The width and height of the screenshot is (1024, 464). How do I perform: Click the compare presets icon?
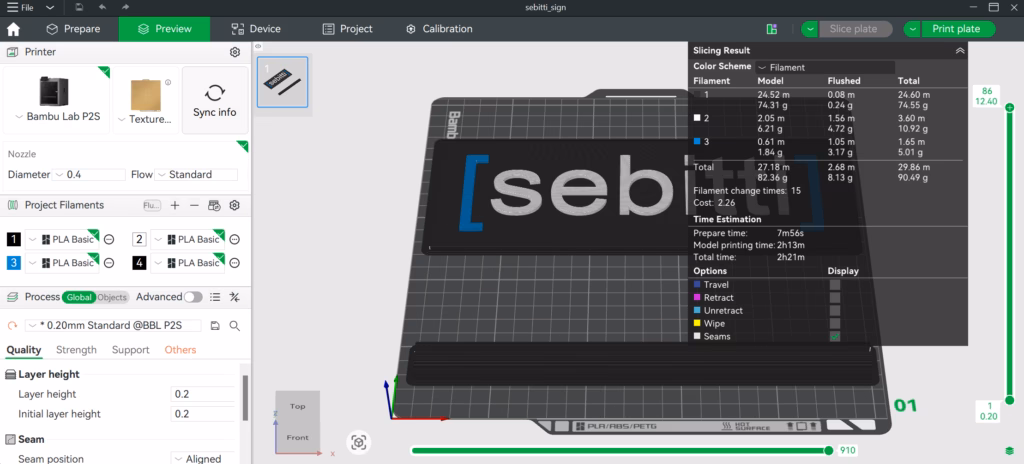click(x=235, y=297)
